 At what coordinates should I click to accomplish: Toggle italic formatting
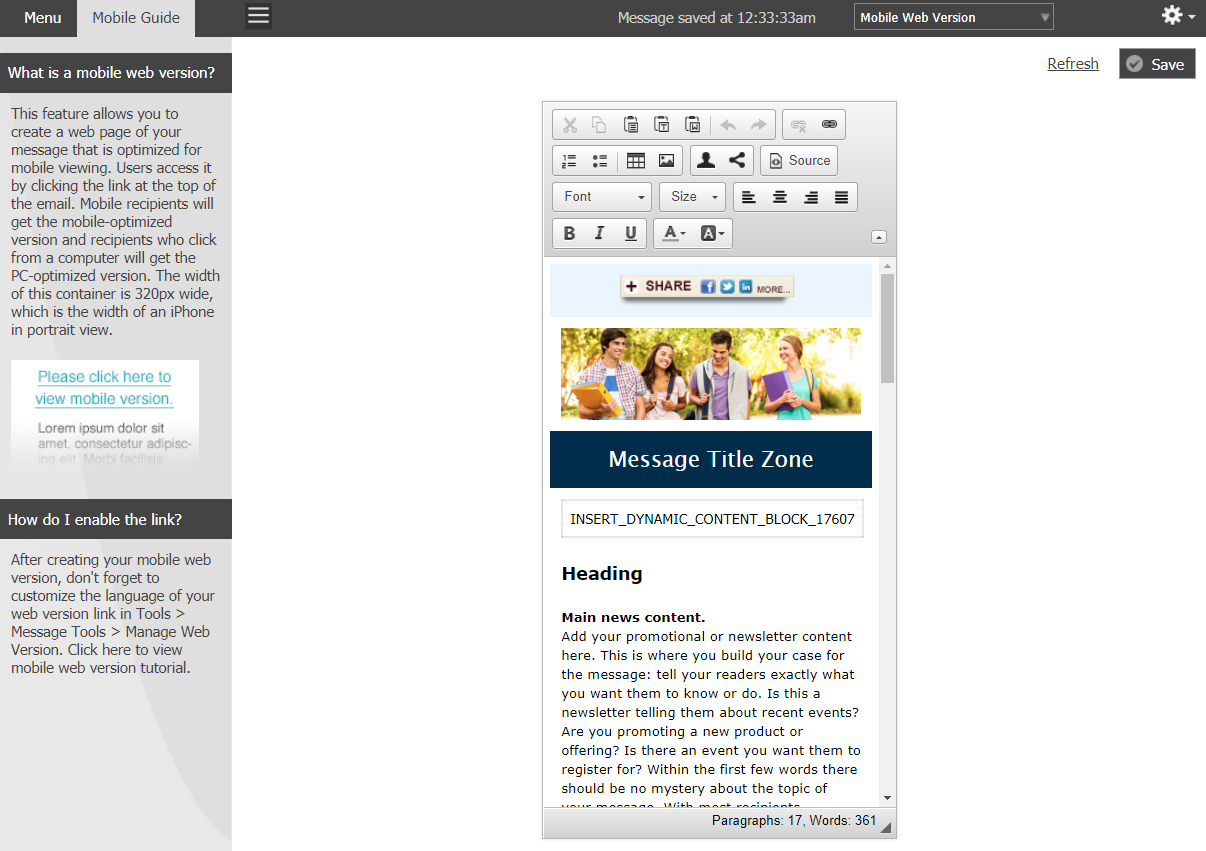coord(600,234)
